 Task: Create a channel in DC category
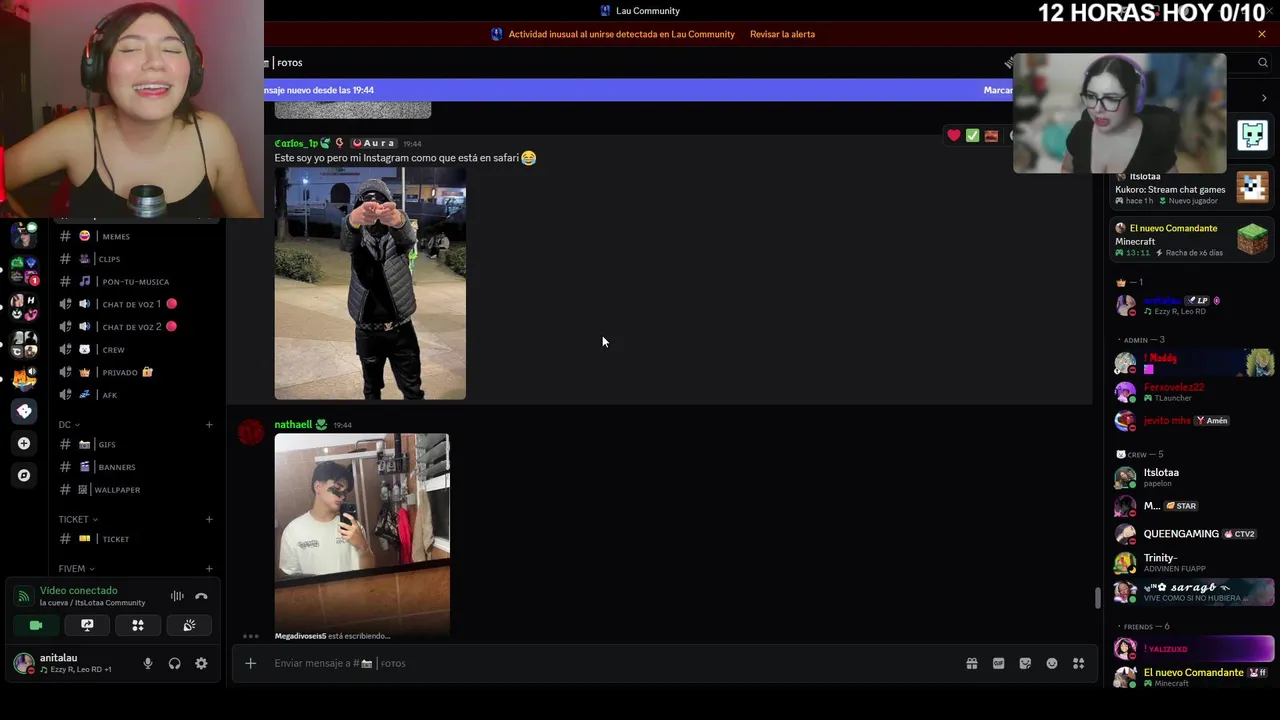pos(209,425)
